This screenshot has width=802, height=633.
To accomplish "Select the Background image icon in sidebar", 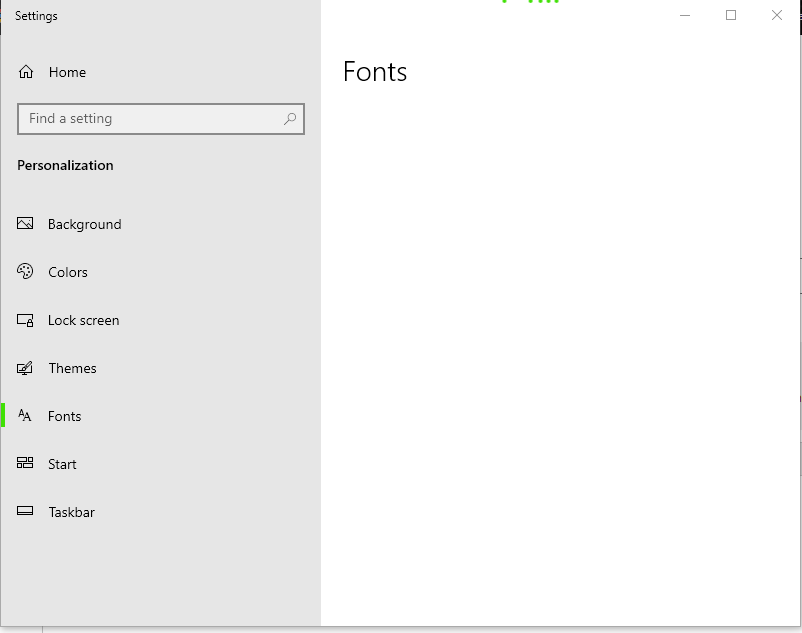I will [x=24, y=224].
